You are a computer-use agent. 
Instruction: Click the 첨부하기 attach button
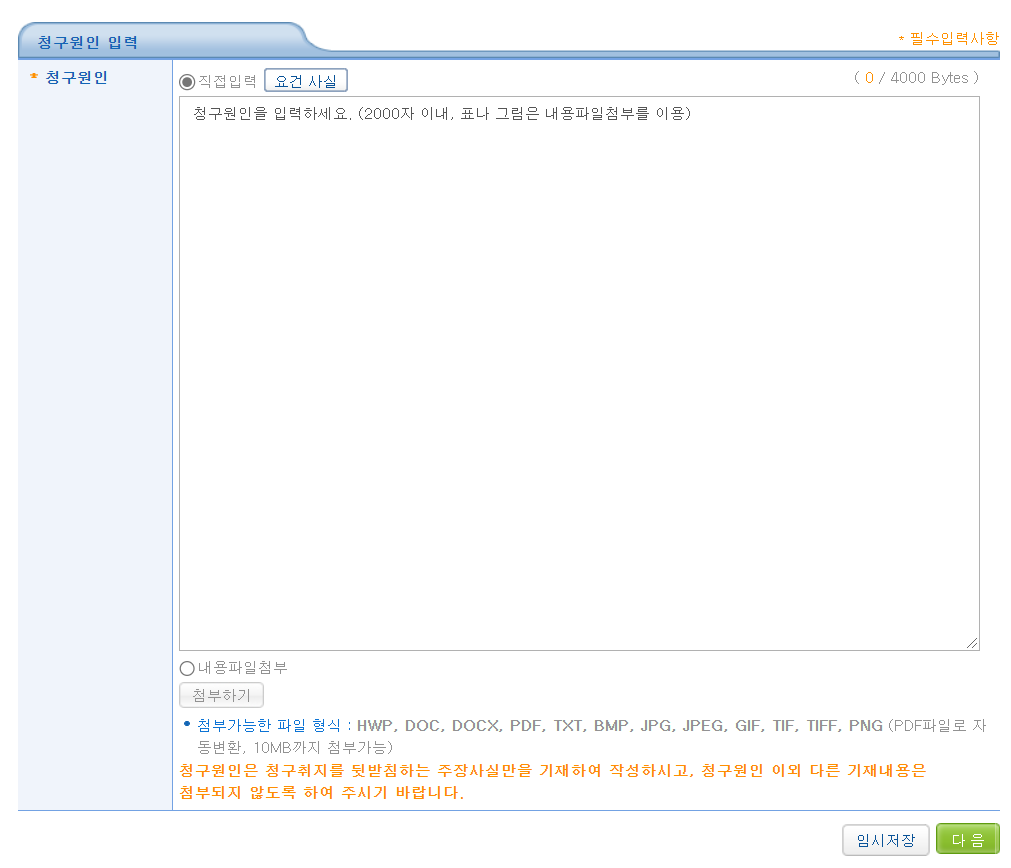point(221,695)
